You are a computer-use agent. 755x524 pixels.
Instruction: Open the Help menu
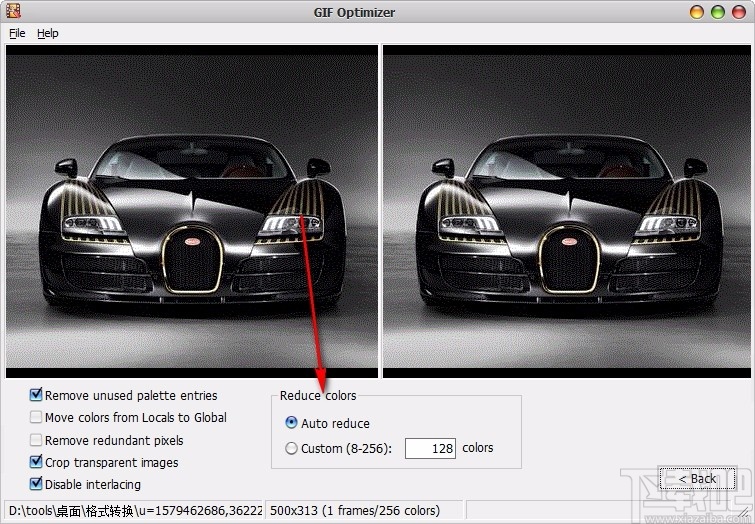point(48,33)
